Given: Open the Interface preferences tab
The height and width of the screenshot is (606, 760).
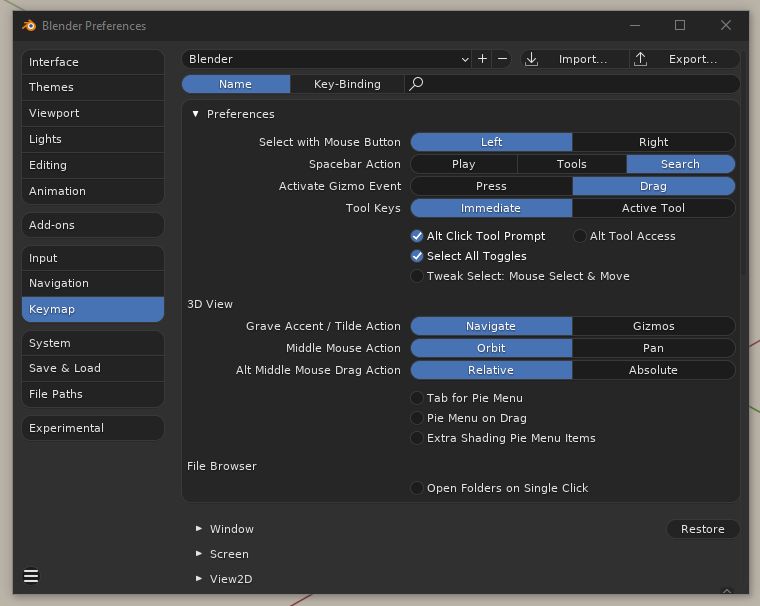Looking at the screenshot, I should [93, 62].
